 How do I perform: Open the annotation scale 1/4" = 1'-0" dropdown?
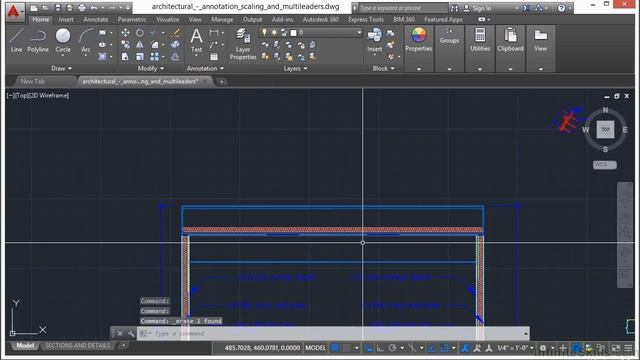click(515, 348)
